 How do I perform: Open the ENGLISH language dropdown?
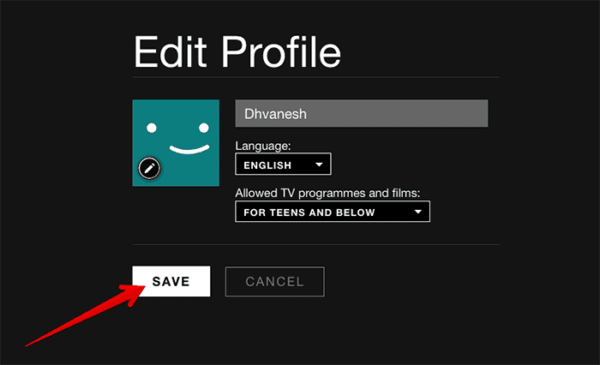point(283,164)
